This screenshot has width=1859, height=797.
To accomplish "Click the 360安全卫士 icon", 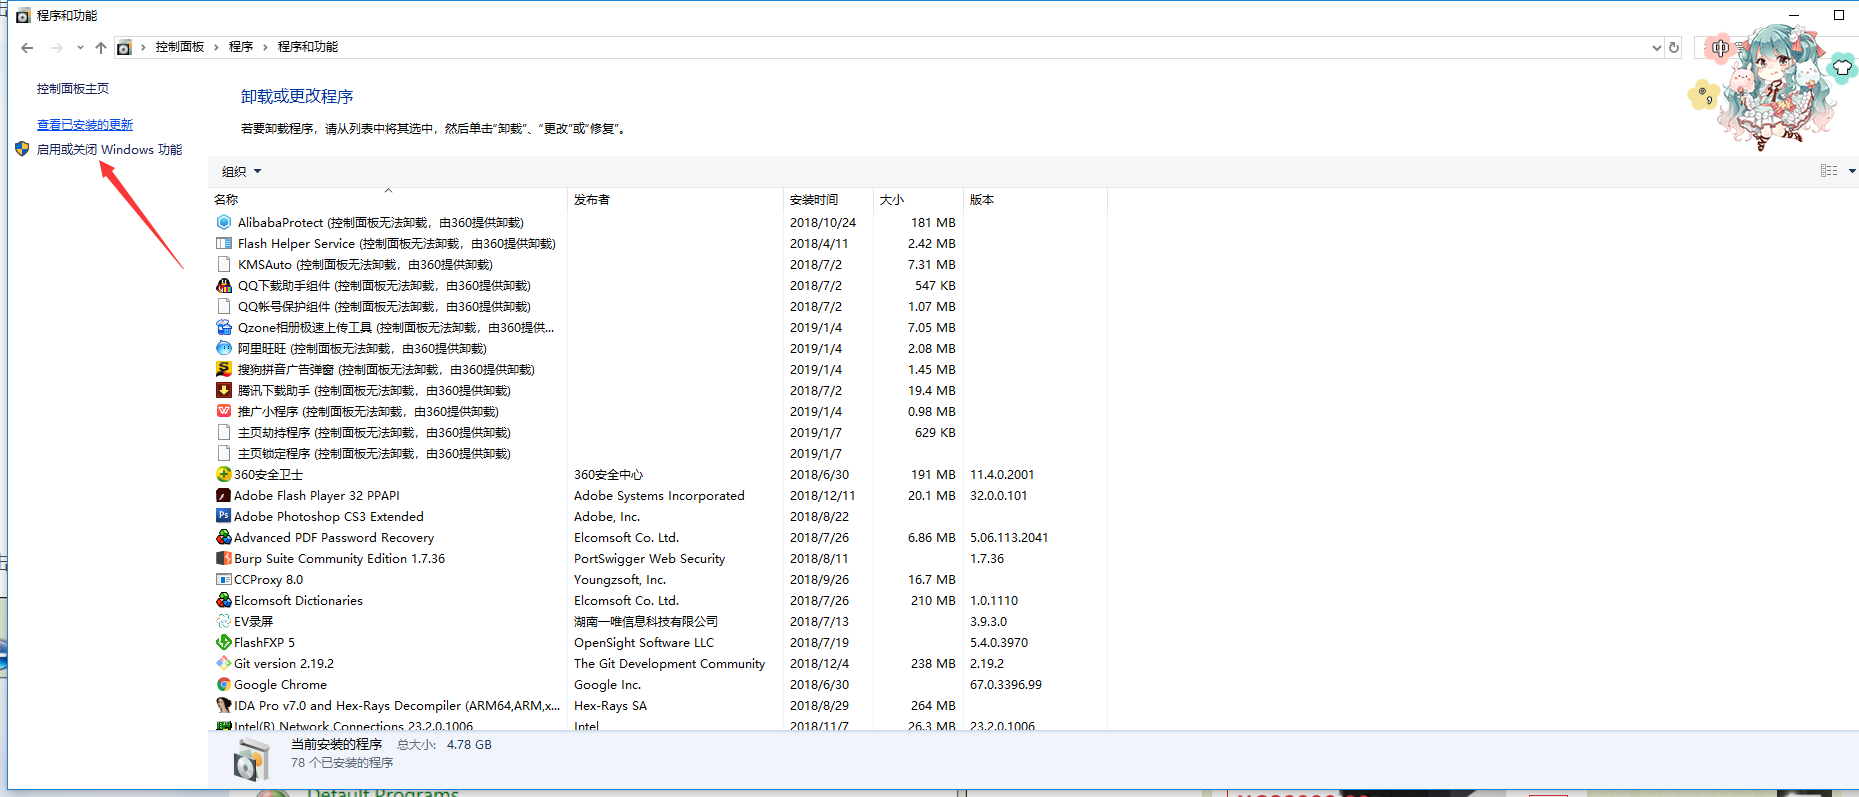I will (x=224, y=474).
